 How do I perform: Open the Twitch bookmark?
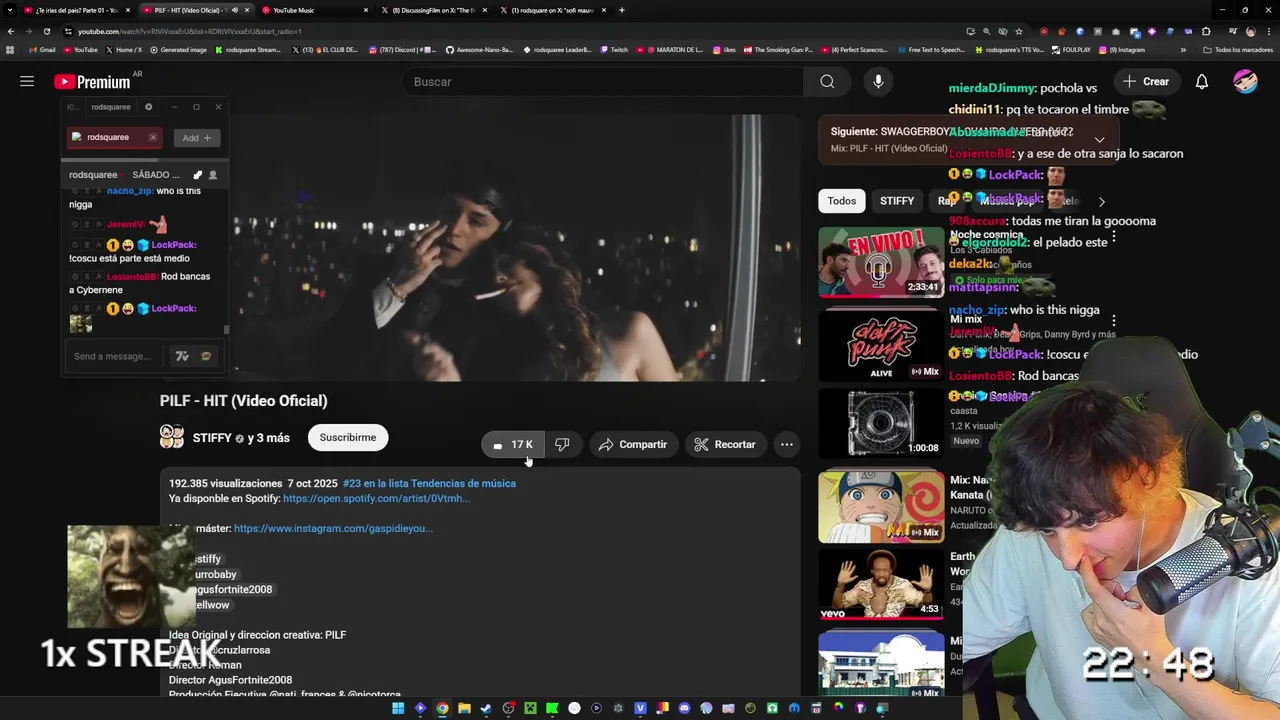(613, 49)
